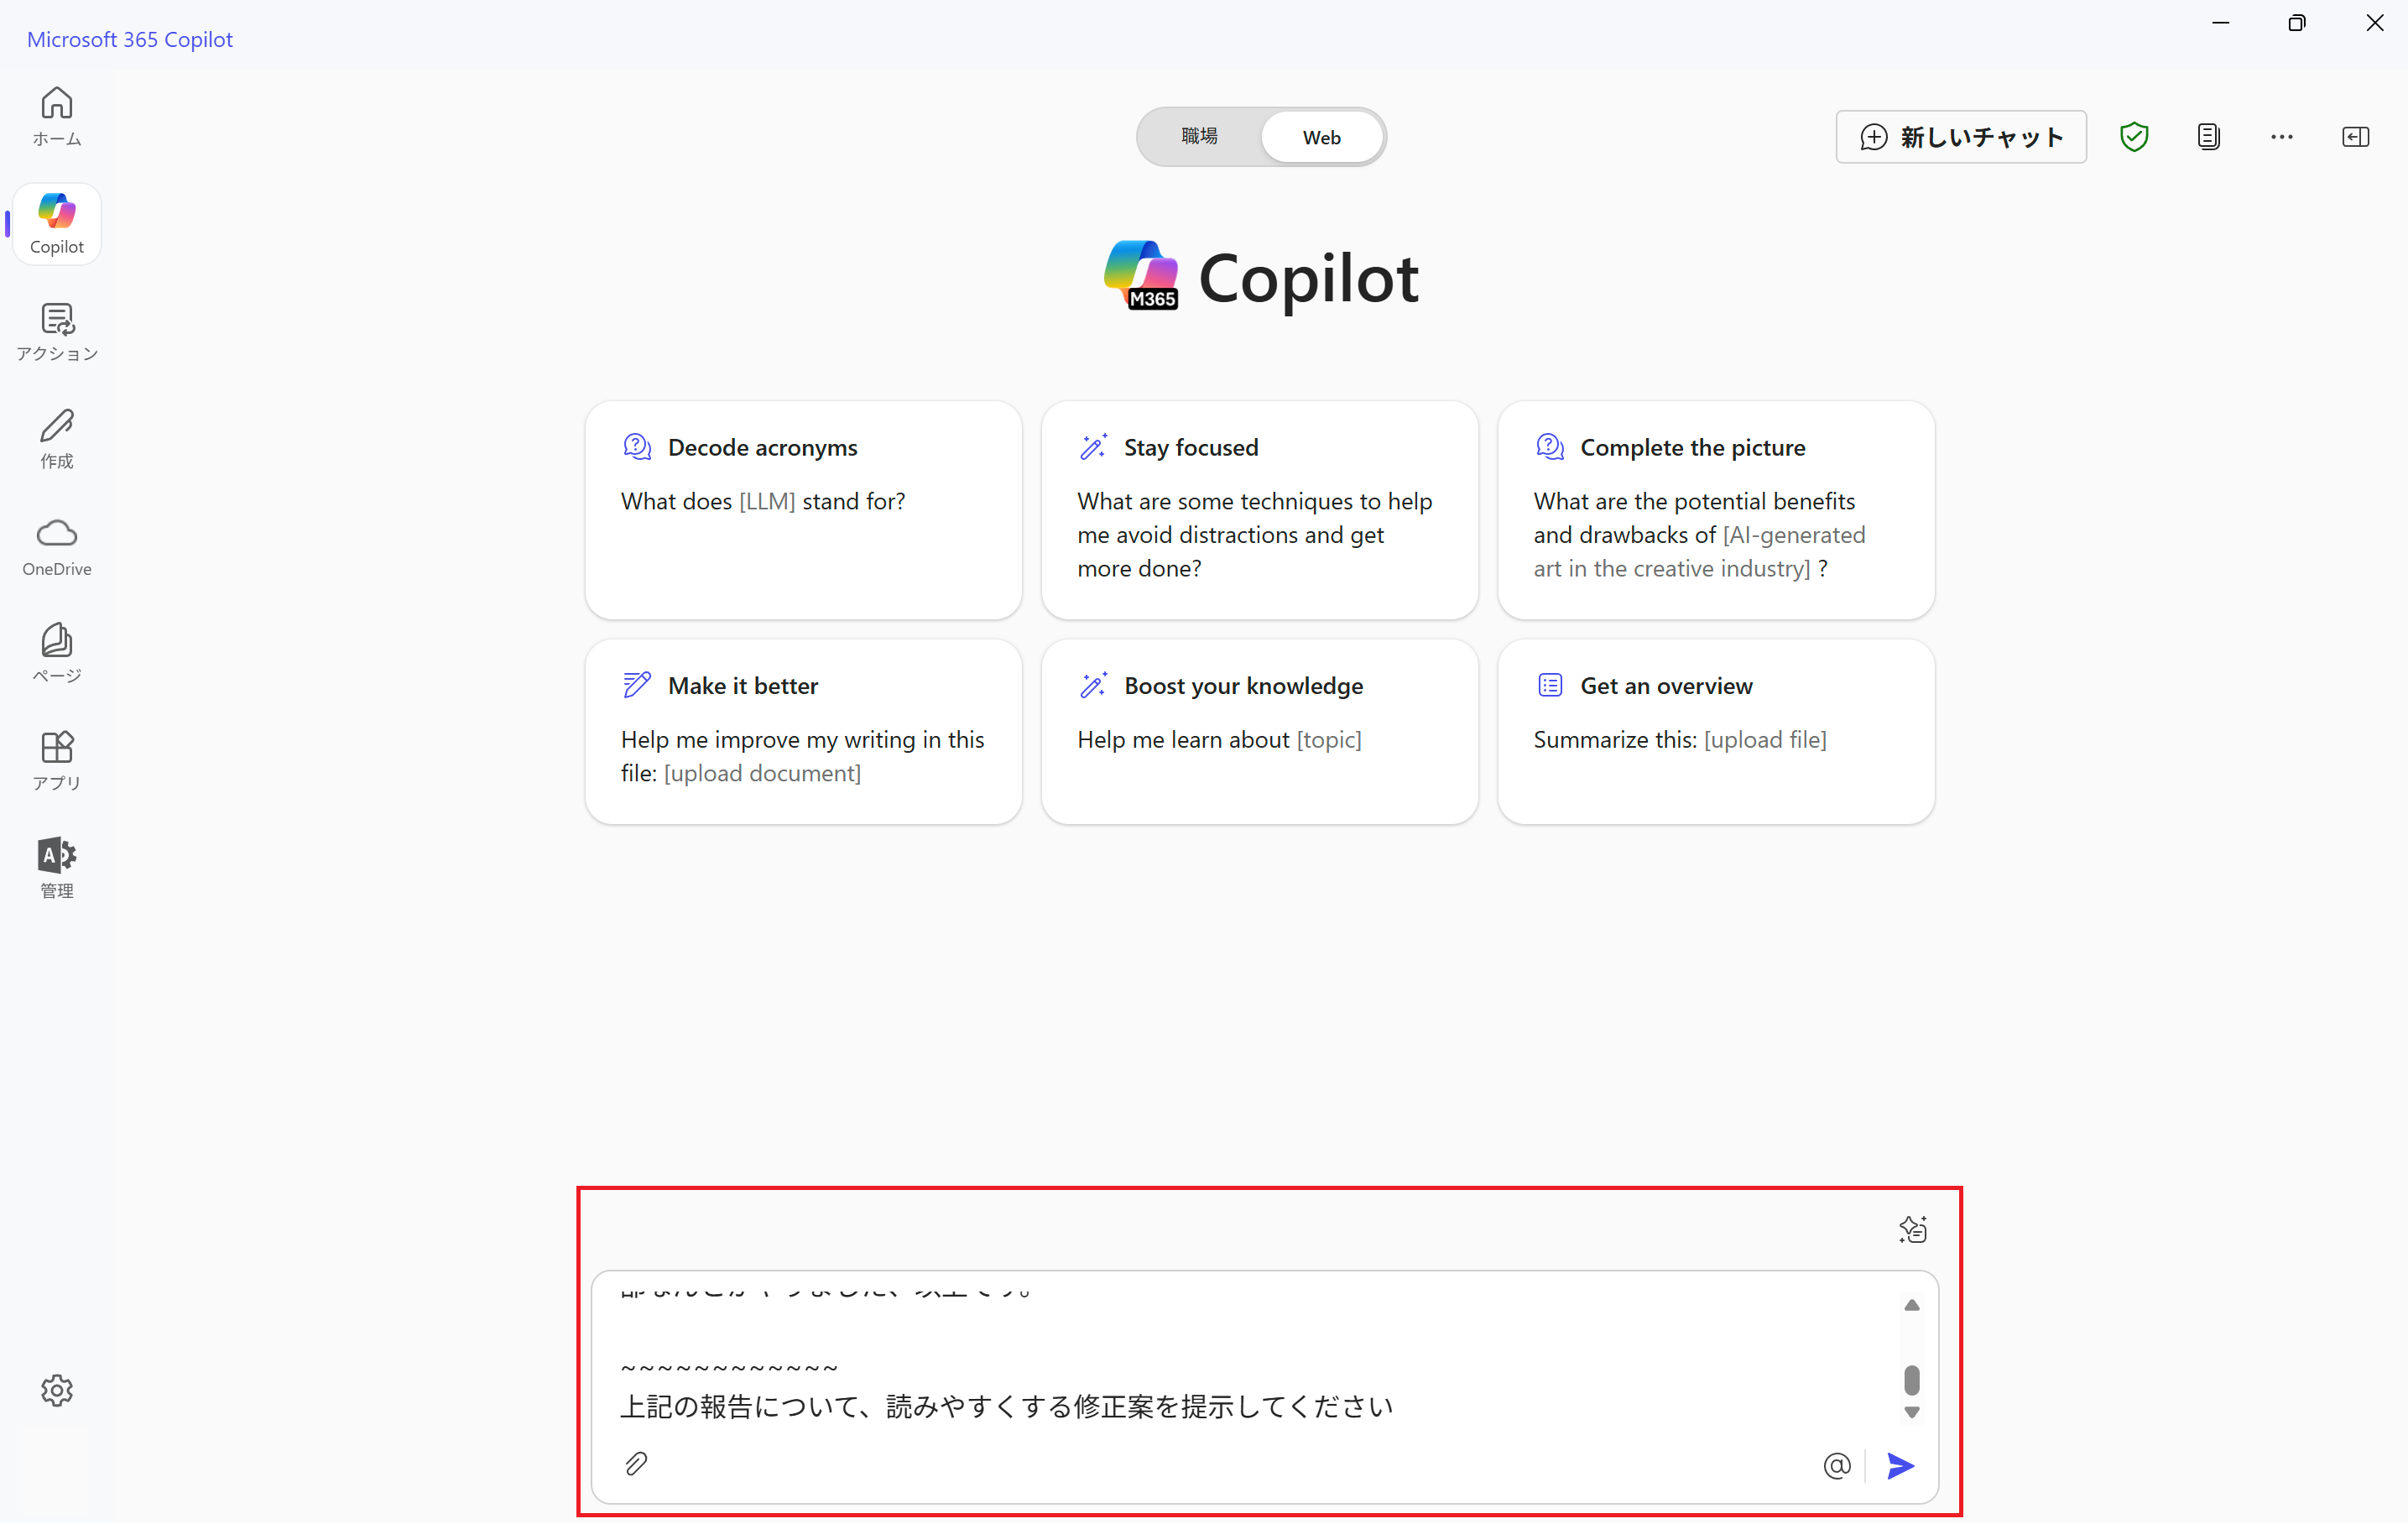Open the アクション sidebar item

coord(57,332)
